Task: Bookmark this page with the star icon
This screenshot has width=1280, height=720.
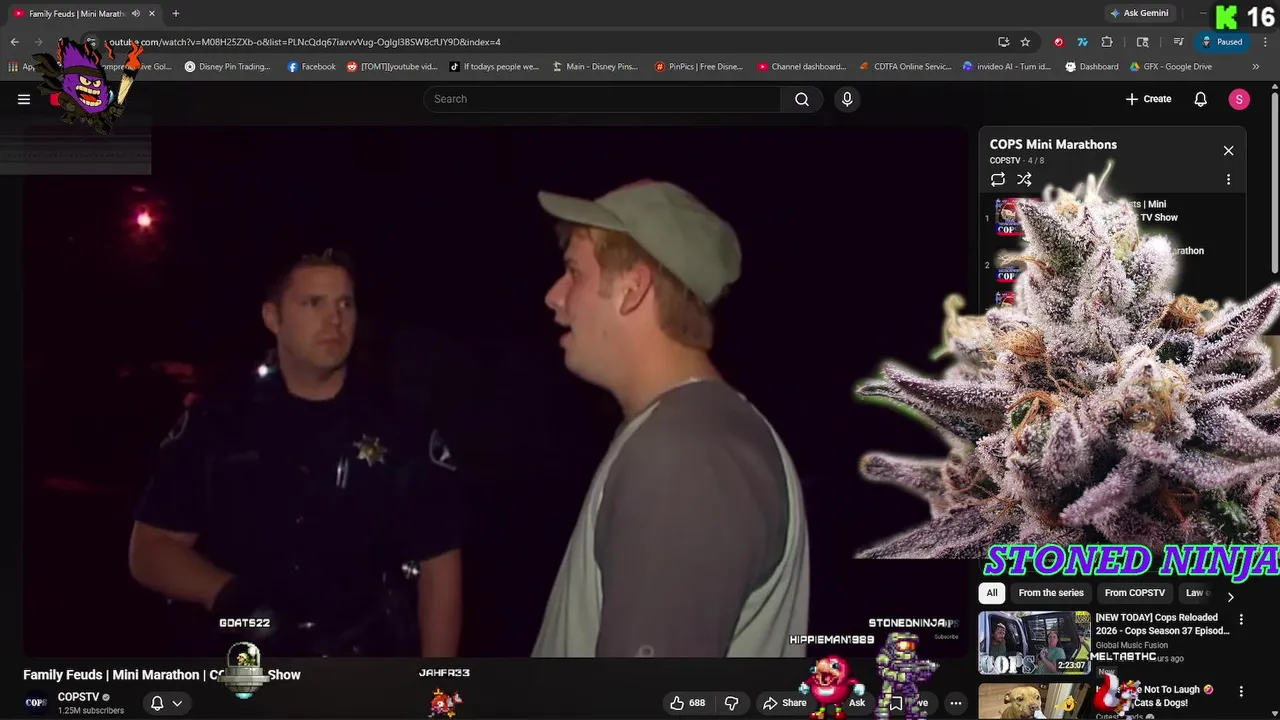Action: click(x=1025, y=42)
